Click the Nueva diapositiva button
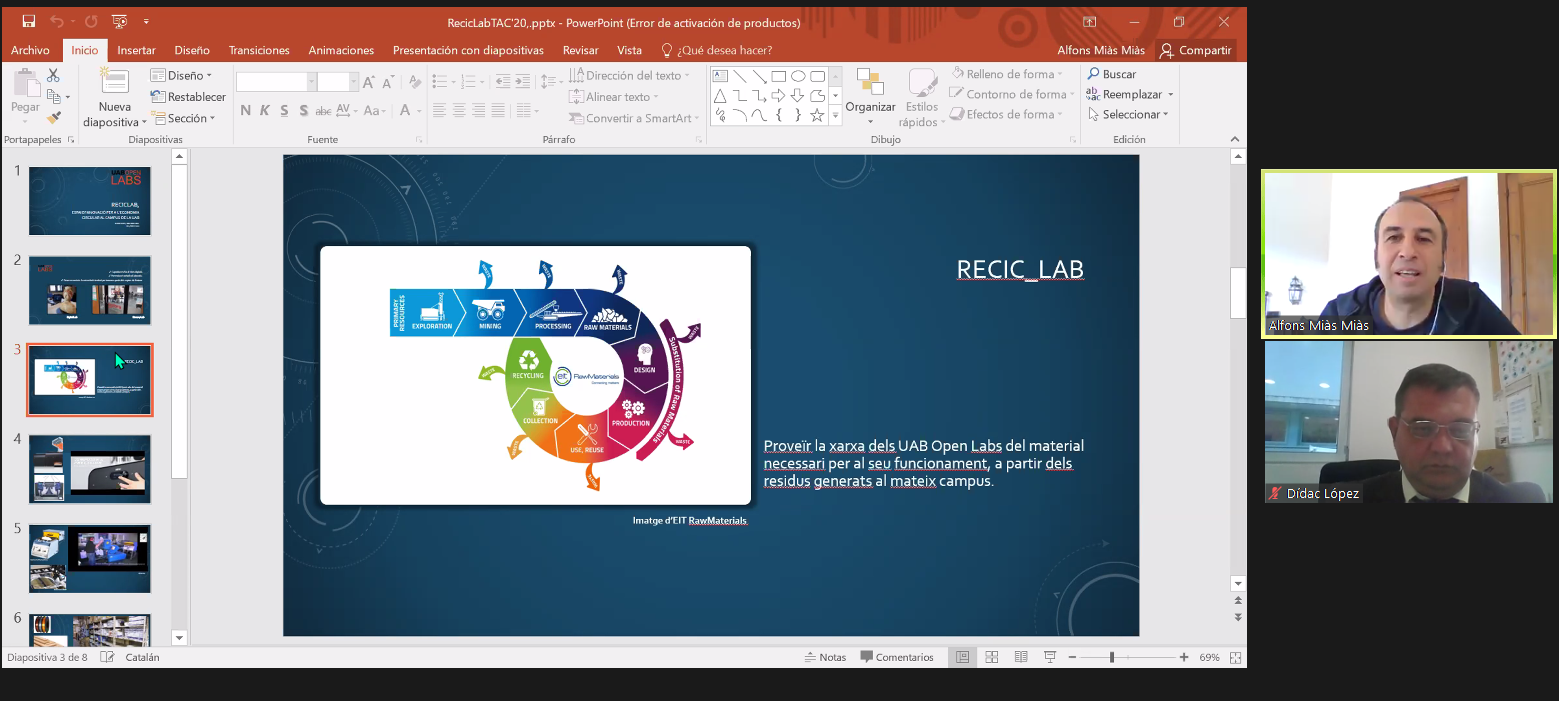The image size is (1559, 701). (x=115, y=98)
